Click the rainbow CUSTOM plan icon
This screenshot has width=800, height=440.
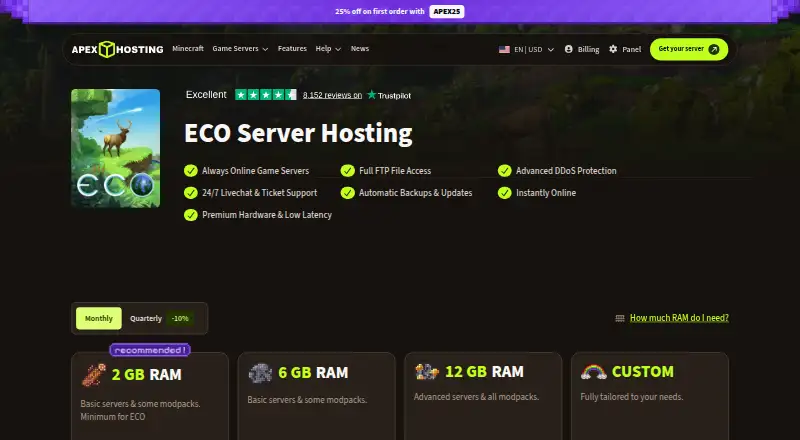tap(593, 372)
